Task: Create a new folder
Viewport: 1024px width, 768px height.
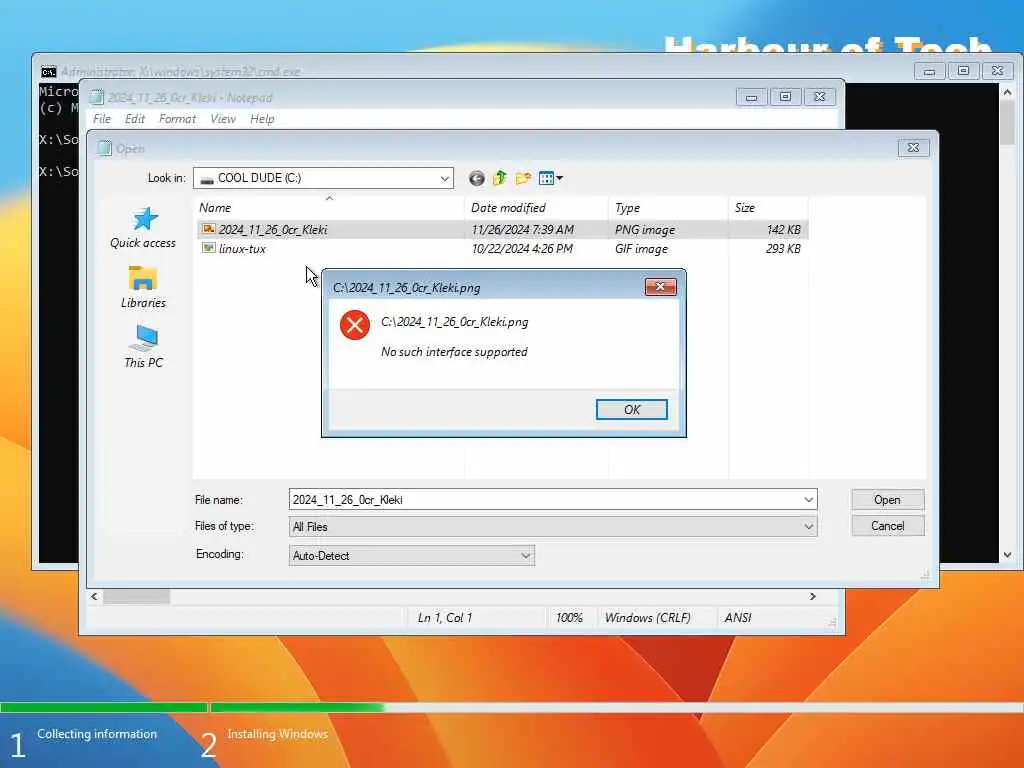Action: tap(522, 178)
